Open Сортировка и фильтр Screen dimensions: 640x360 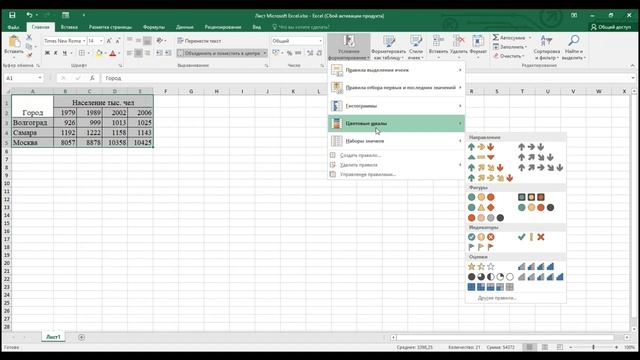pos(547,47)
